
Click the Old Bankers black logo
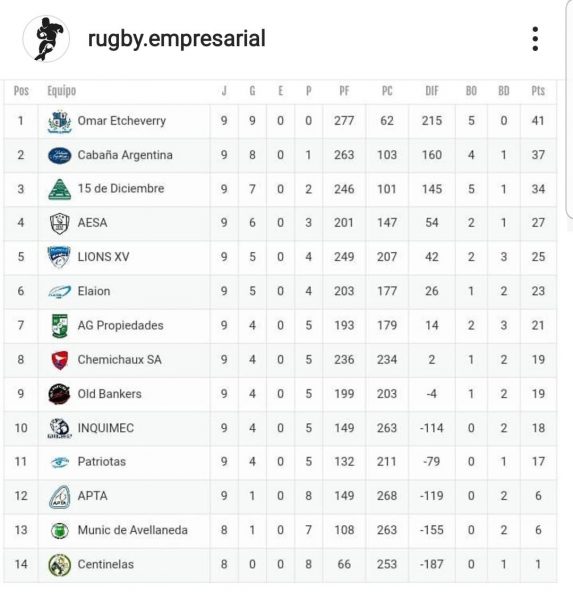point(59,394)
